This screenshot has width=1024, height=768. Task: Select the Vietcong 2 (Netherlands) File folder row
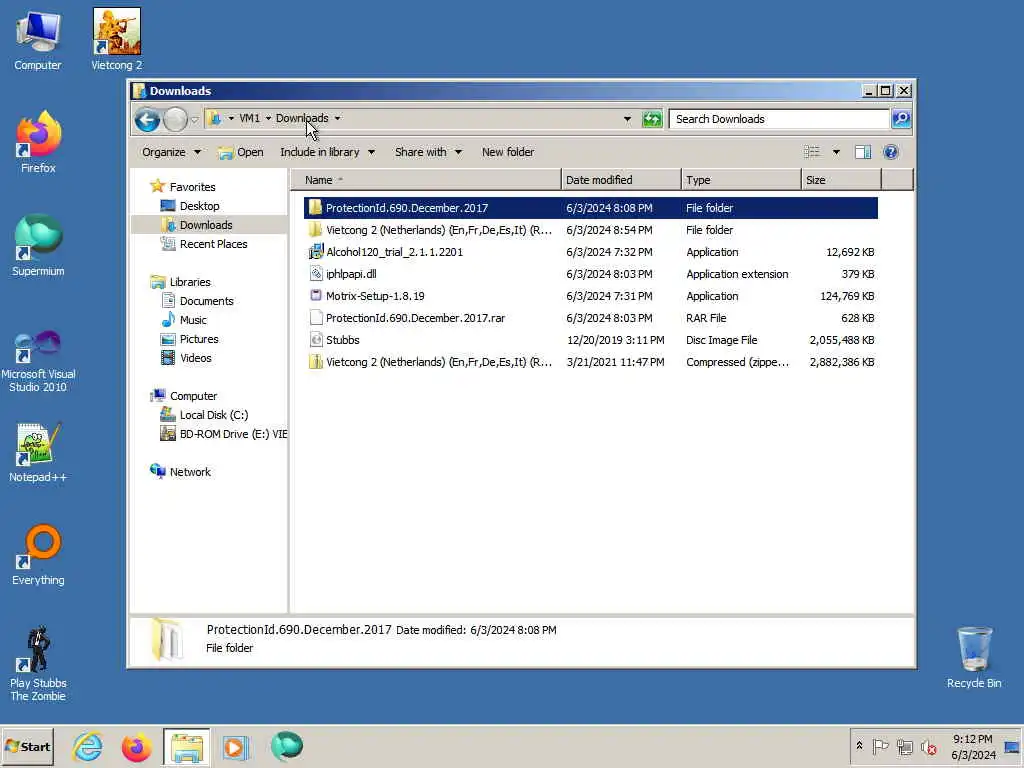[x=590, y=230]
